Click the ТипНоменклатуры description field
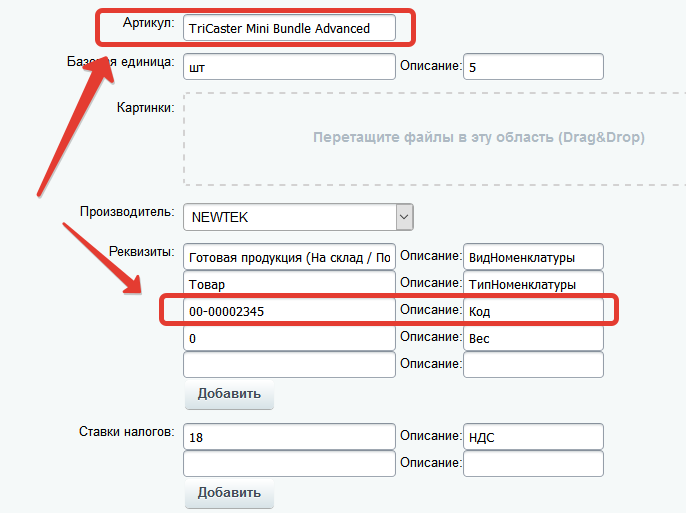Image resolution: width=686 pixels, height=513 pixels. [x=534, y=284]
